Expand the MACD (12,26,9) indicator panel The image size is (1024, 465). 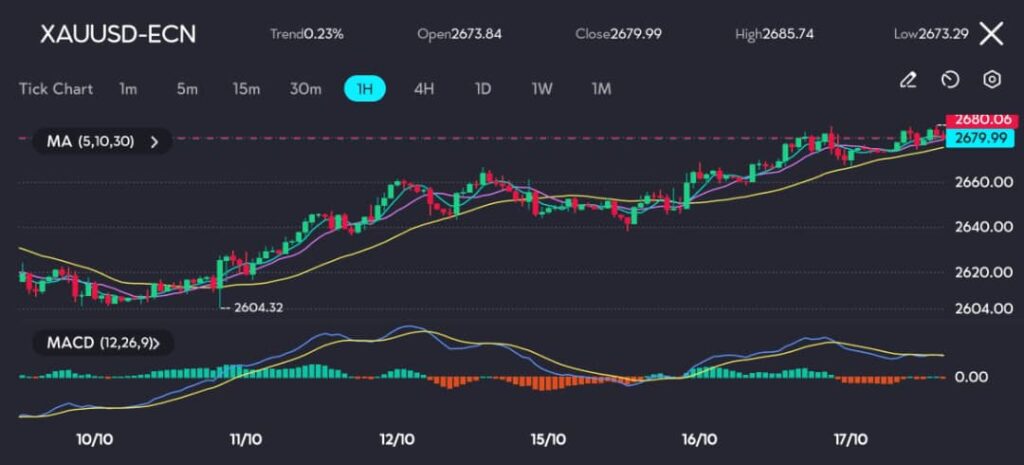[109, 343]
